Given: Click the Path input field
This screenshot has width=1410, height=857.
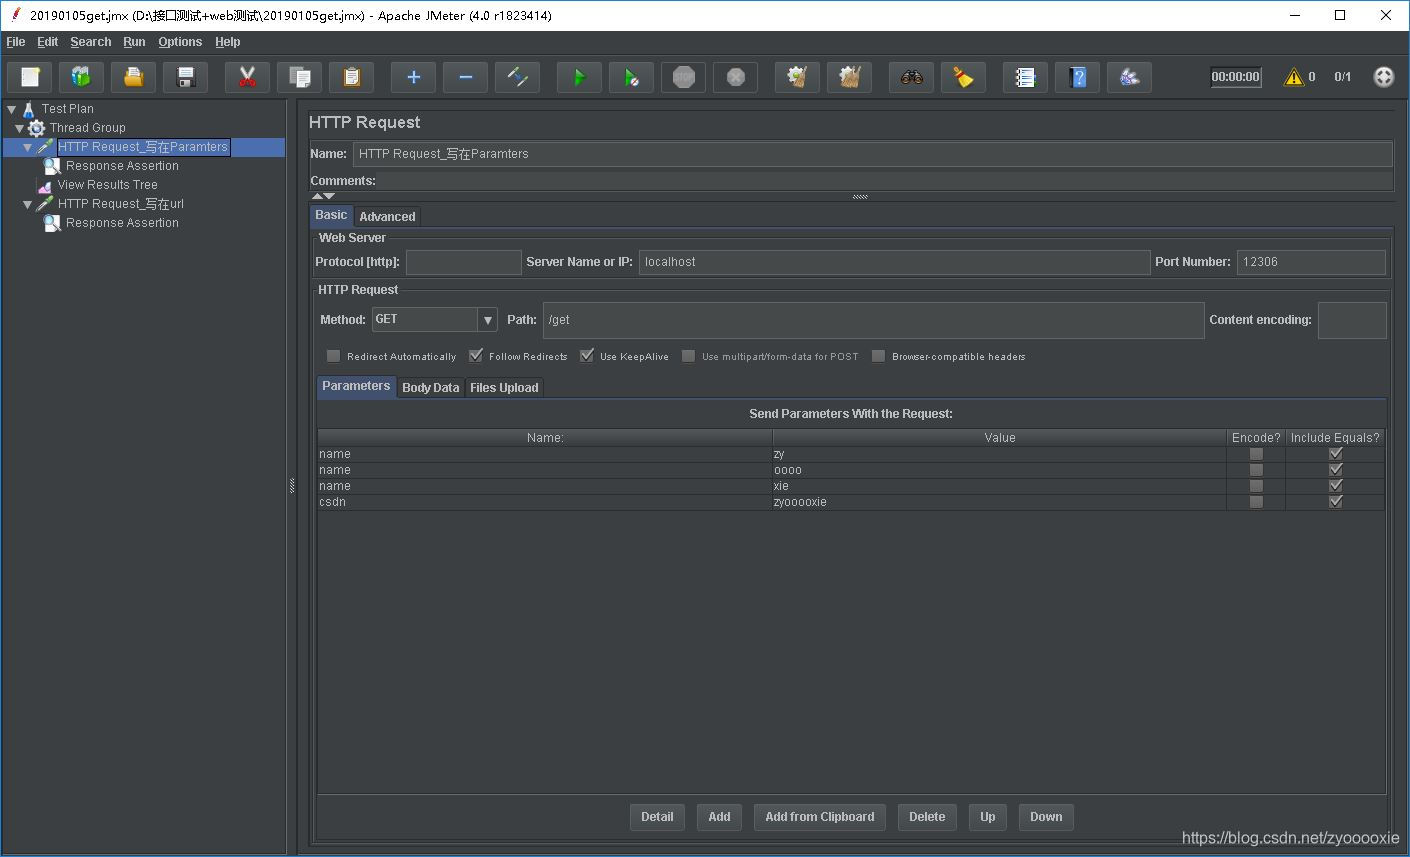Looking at the screenshot, I should tap(873, 320).
